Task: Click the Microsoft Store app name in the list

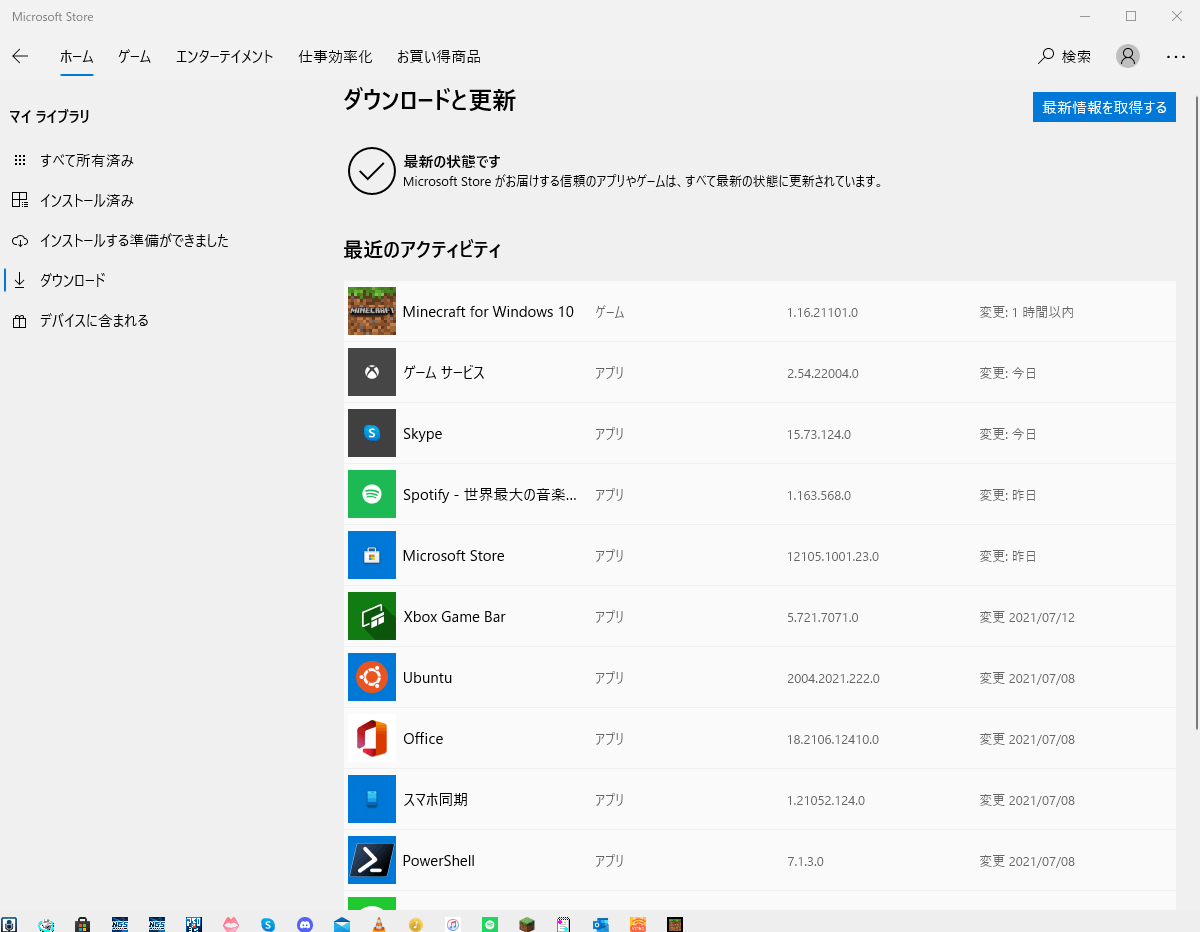Action: tap(453, 556)
